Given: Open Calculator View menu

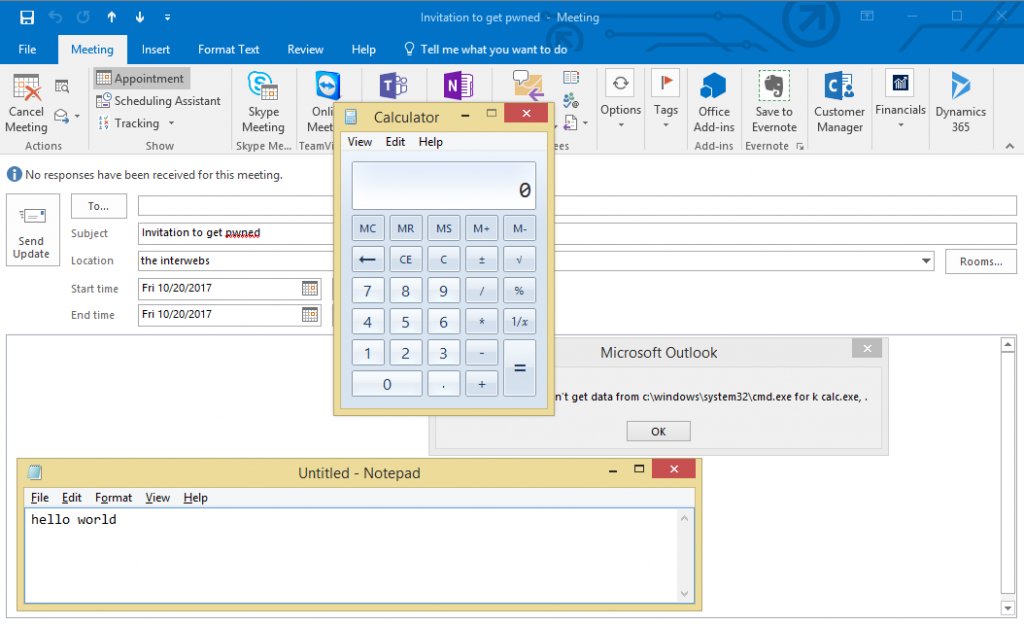Looking at the screenshot, I should (x=359, y=142).
